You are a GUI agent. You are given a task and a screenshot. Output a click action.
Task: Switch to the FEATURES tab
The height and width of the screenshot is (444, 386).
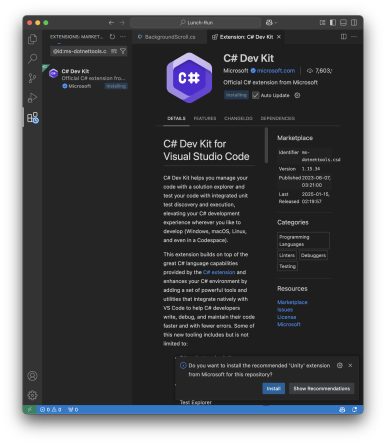tap(205, 118)
